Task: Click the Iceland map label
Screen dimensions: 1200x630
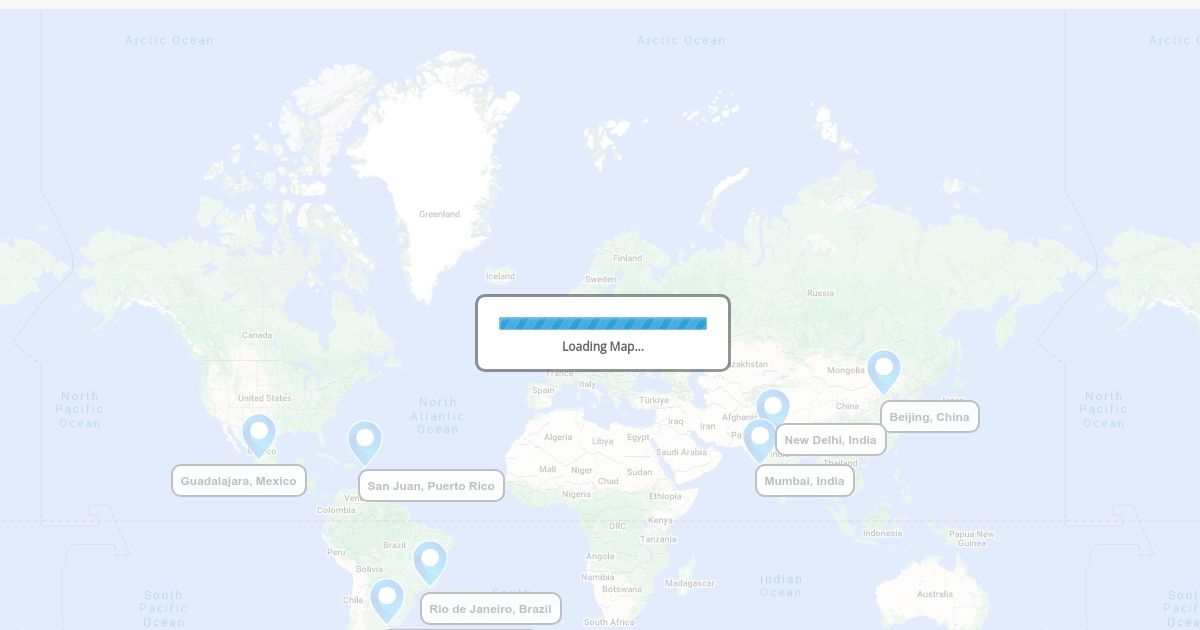Action: pos(500,276)
